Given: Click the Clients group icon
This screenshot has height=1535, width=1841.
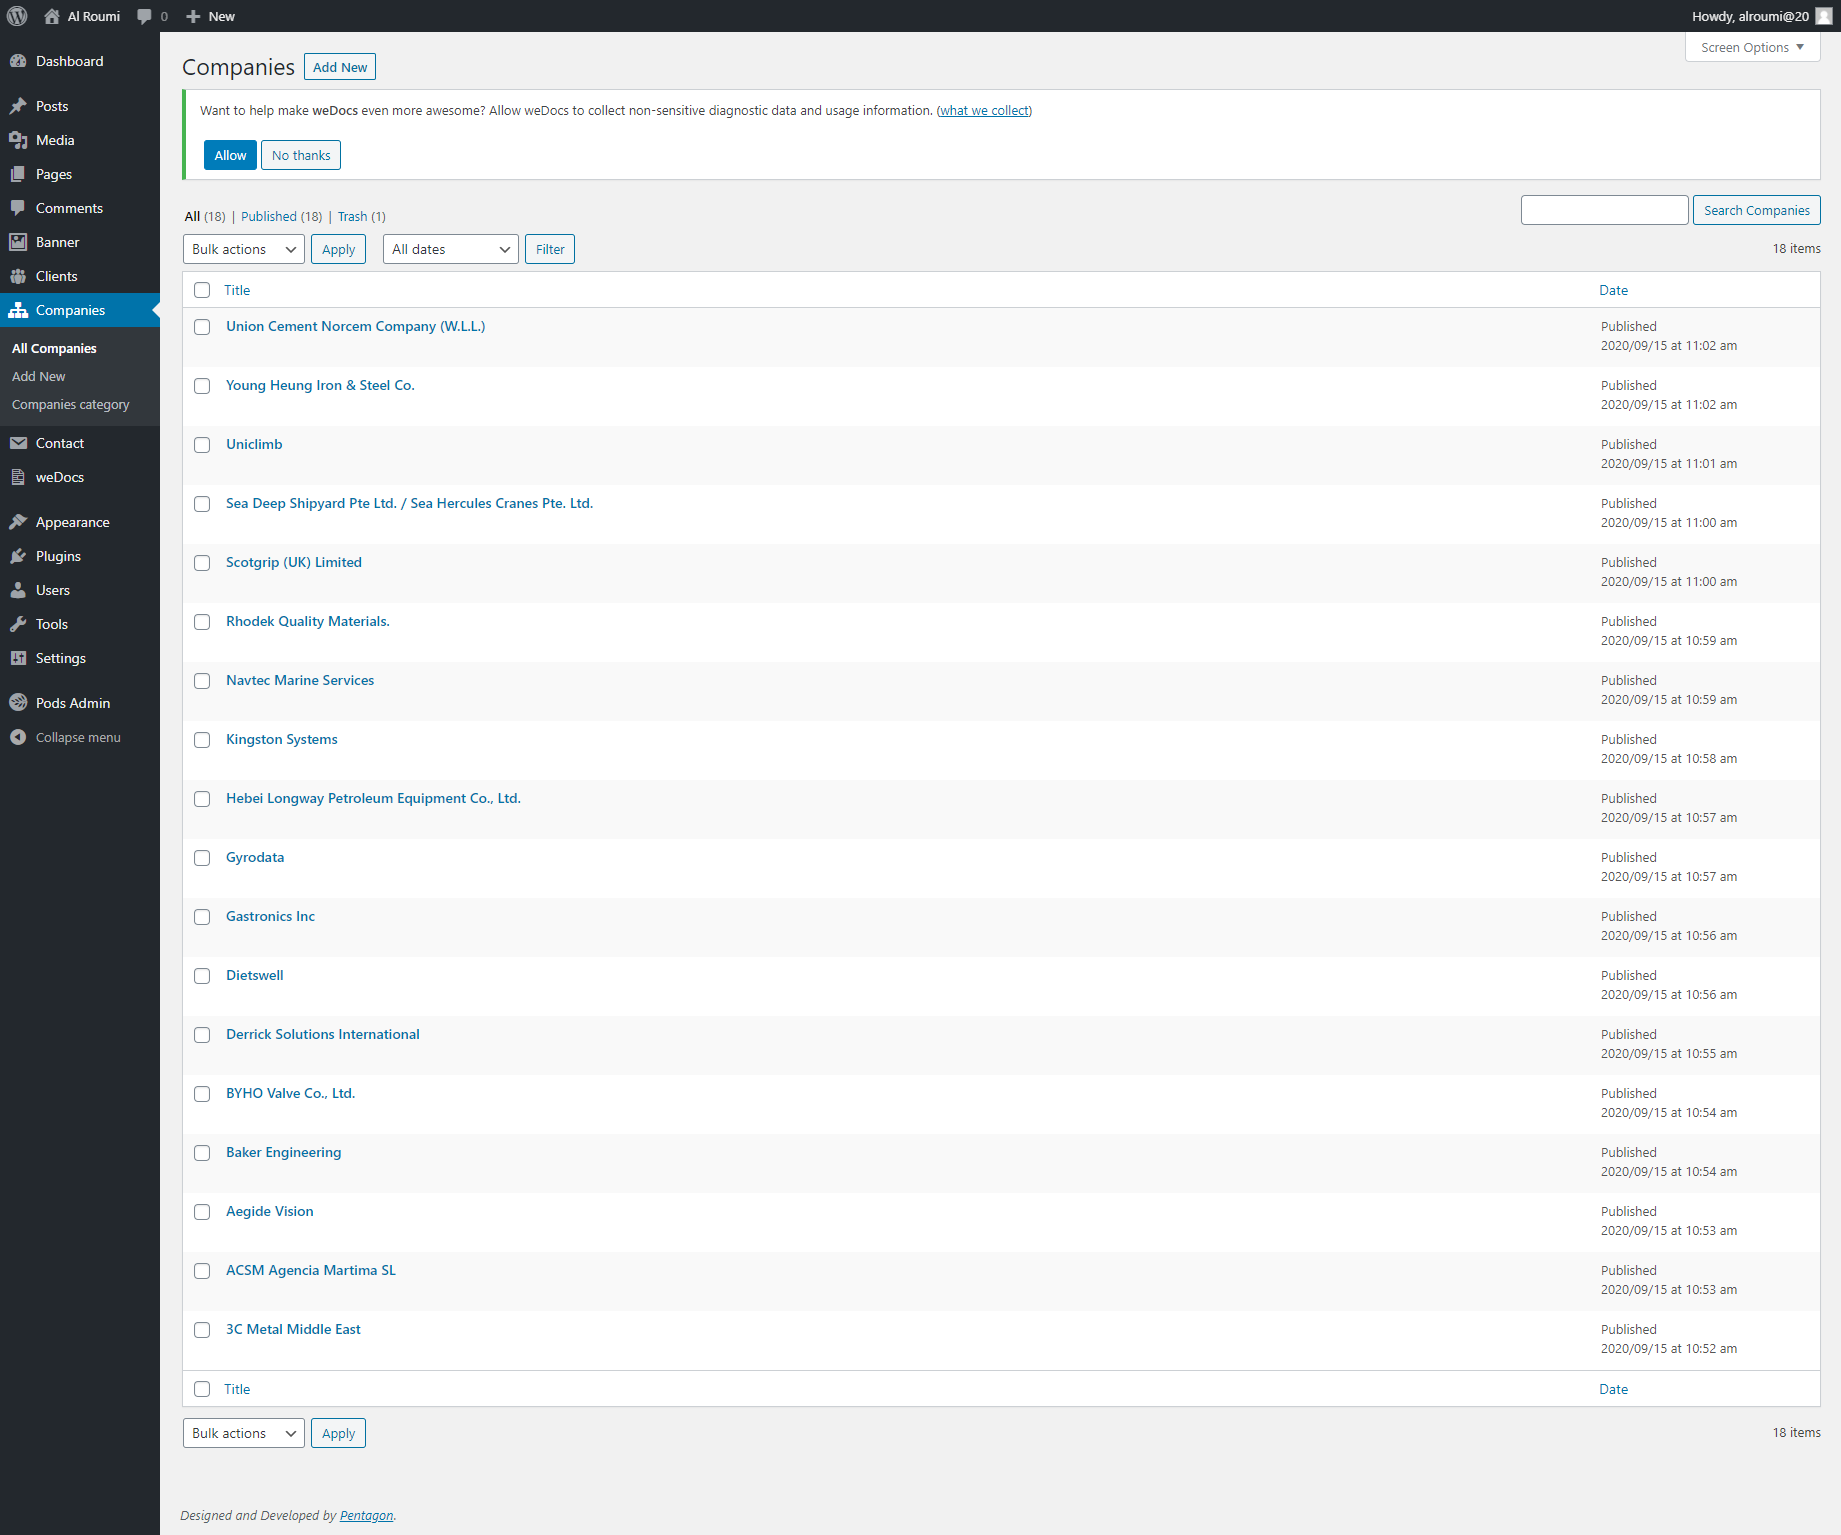Looking at the screenshot, I should pyautogui.click(x=18, y=276).
